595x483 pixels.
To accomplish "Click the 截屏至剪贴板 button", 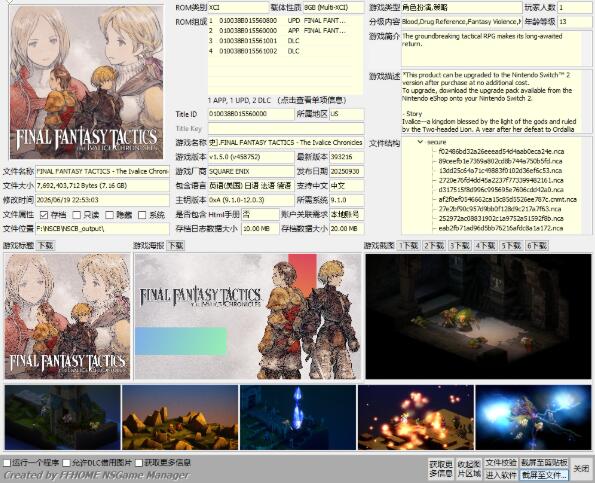I will [x=544, y=463].
